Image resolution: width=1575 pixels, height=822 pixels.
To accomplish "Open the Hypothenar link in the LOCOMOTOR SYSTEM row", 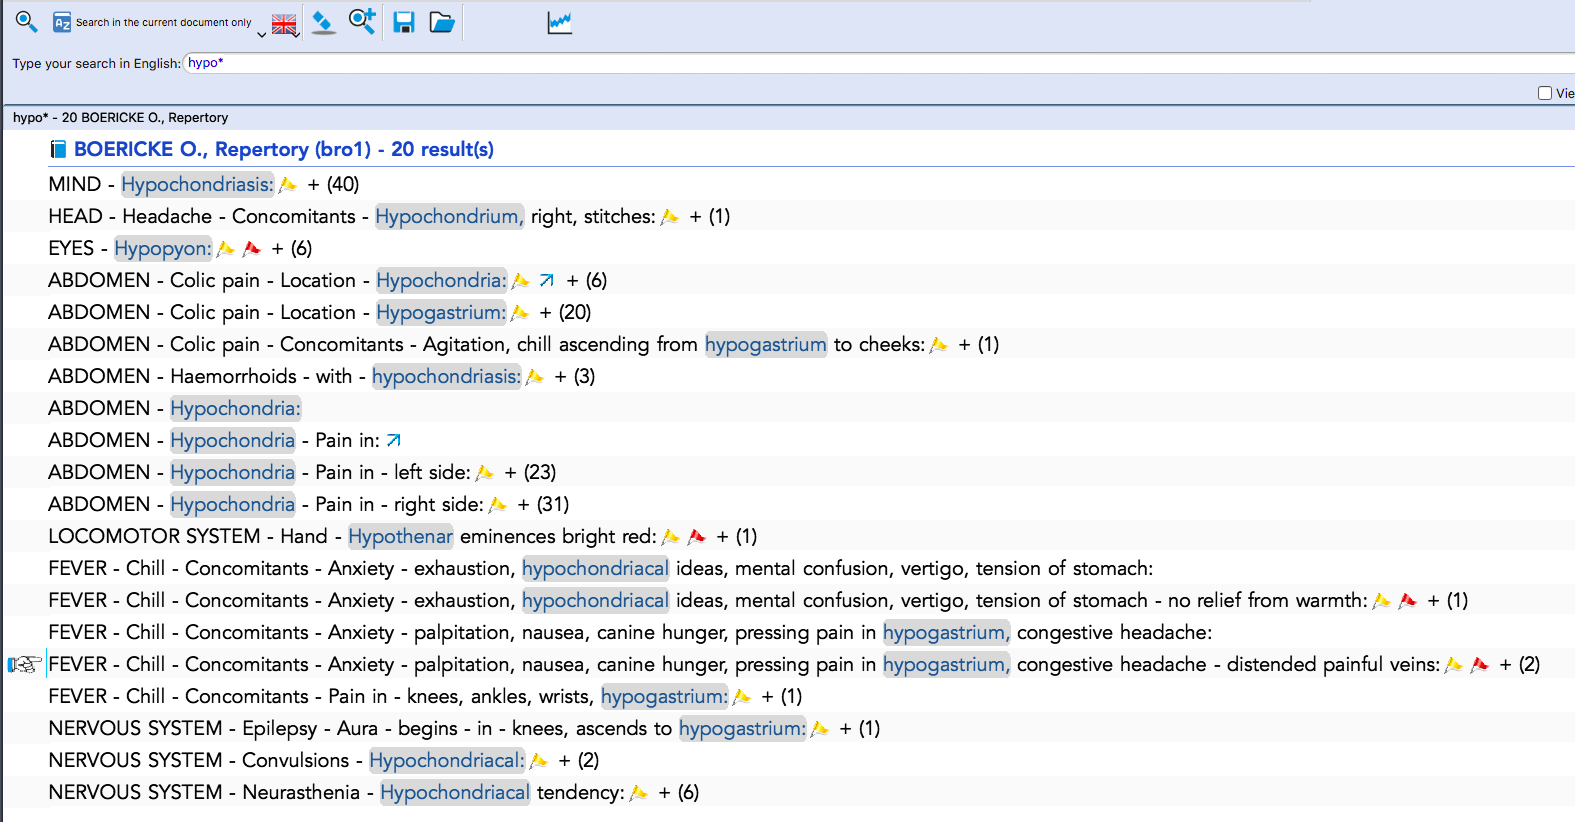I will pyautogui.click(x=400, y=536).
